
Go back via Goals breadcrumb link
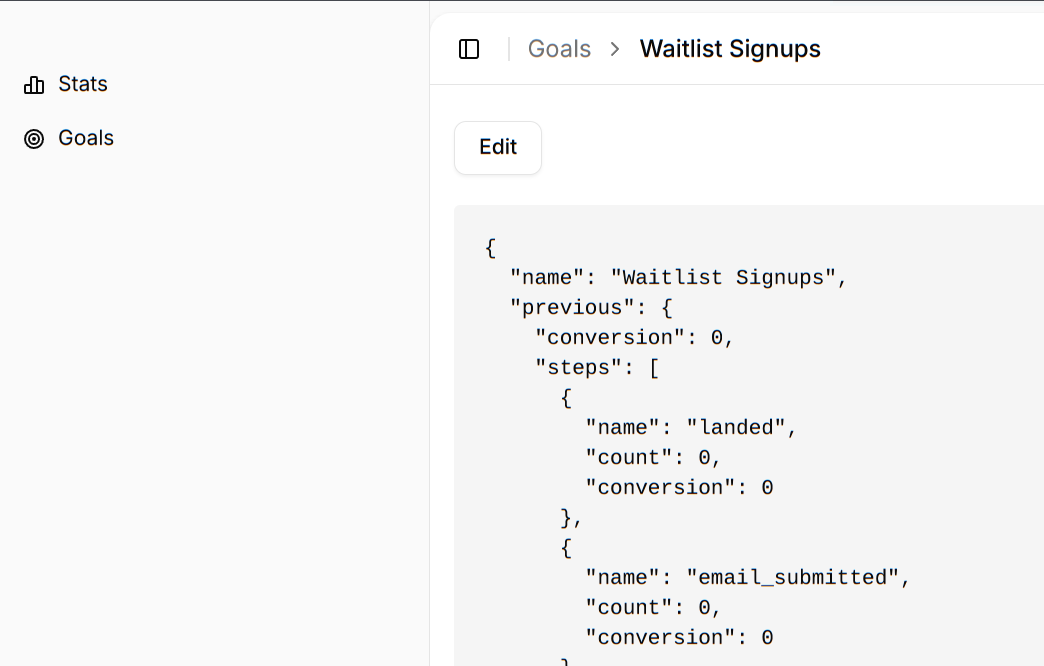(x=559, y=49)
